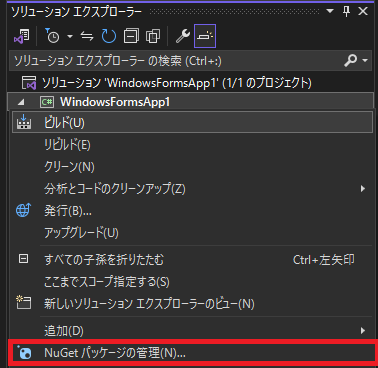378x368 pixels.
Task: Open the 追加(D) submenu
Action: (x=192, y=331)
